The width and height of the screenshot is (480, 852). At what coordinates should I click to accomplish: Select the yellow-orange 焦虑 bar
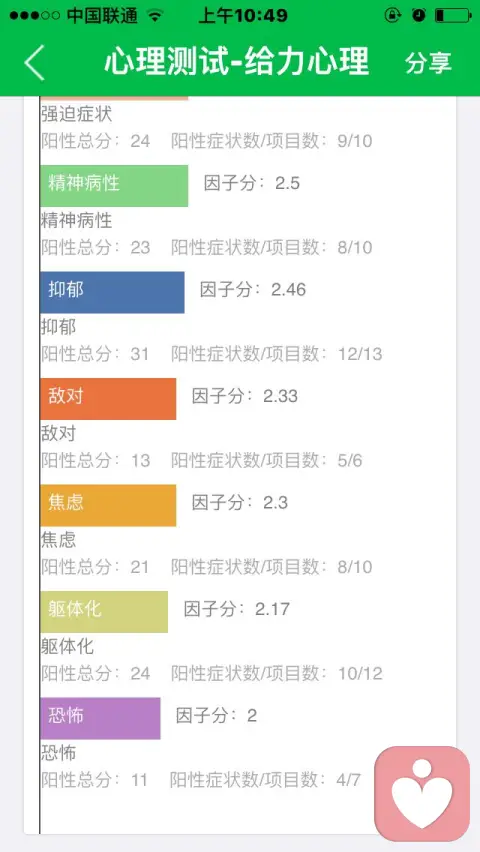click(x=108, y=505)
